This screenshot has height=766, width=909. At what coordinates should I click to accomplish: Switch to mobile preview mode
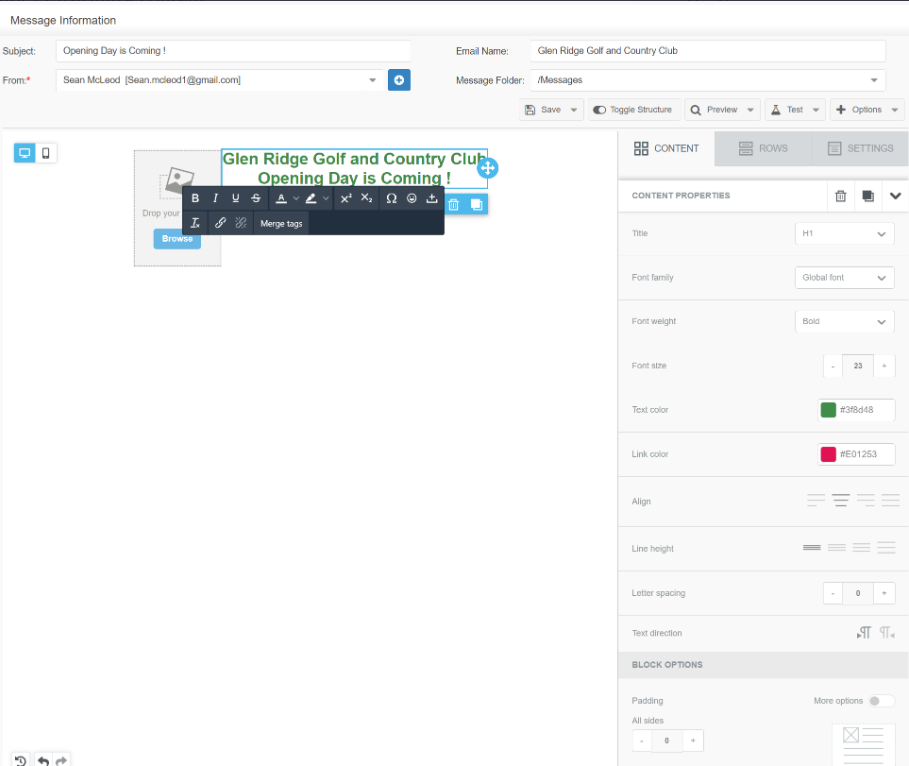pyautogui.click(x=46, y=153)
